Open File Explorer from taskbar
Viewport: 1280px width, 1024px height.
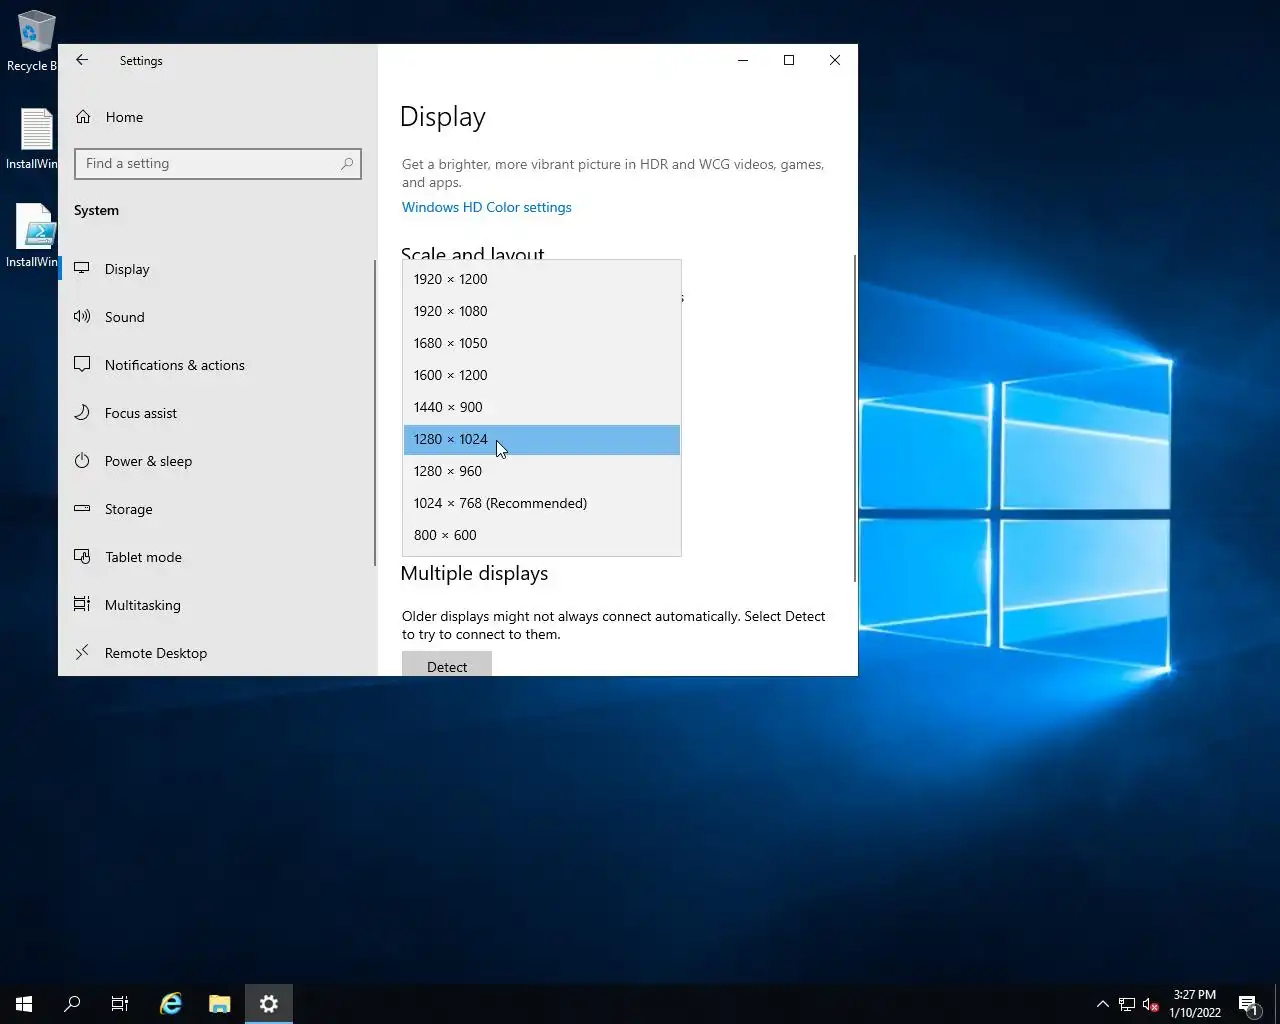pos(220,1004)
